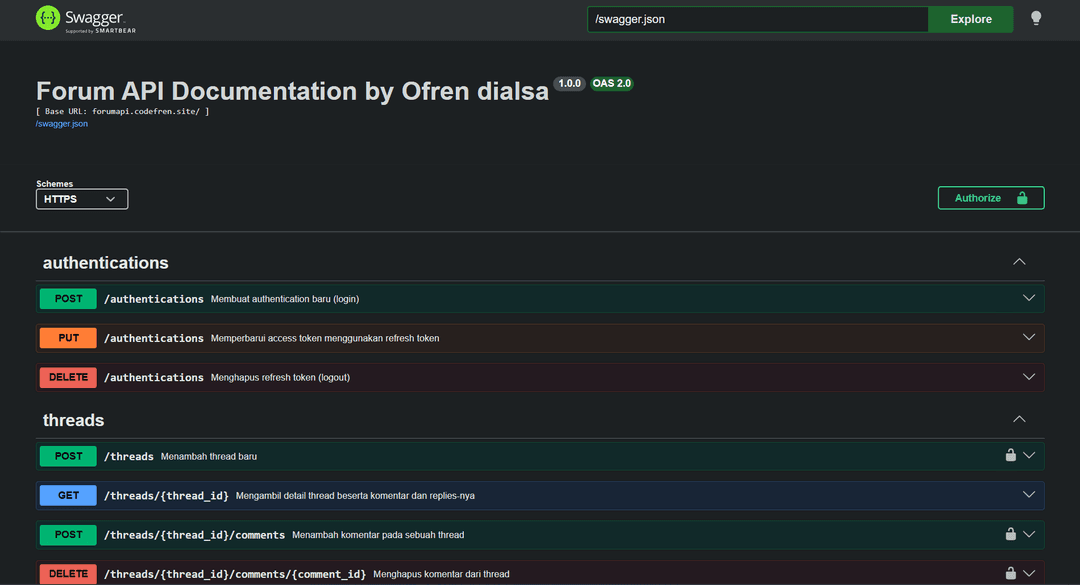Toggle dark mode lightbulb icon
Viewport: 1080px width, 585px height.
1035,19
